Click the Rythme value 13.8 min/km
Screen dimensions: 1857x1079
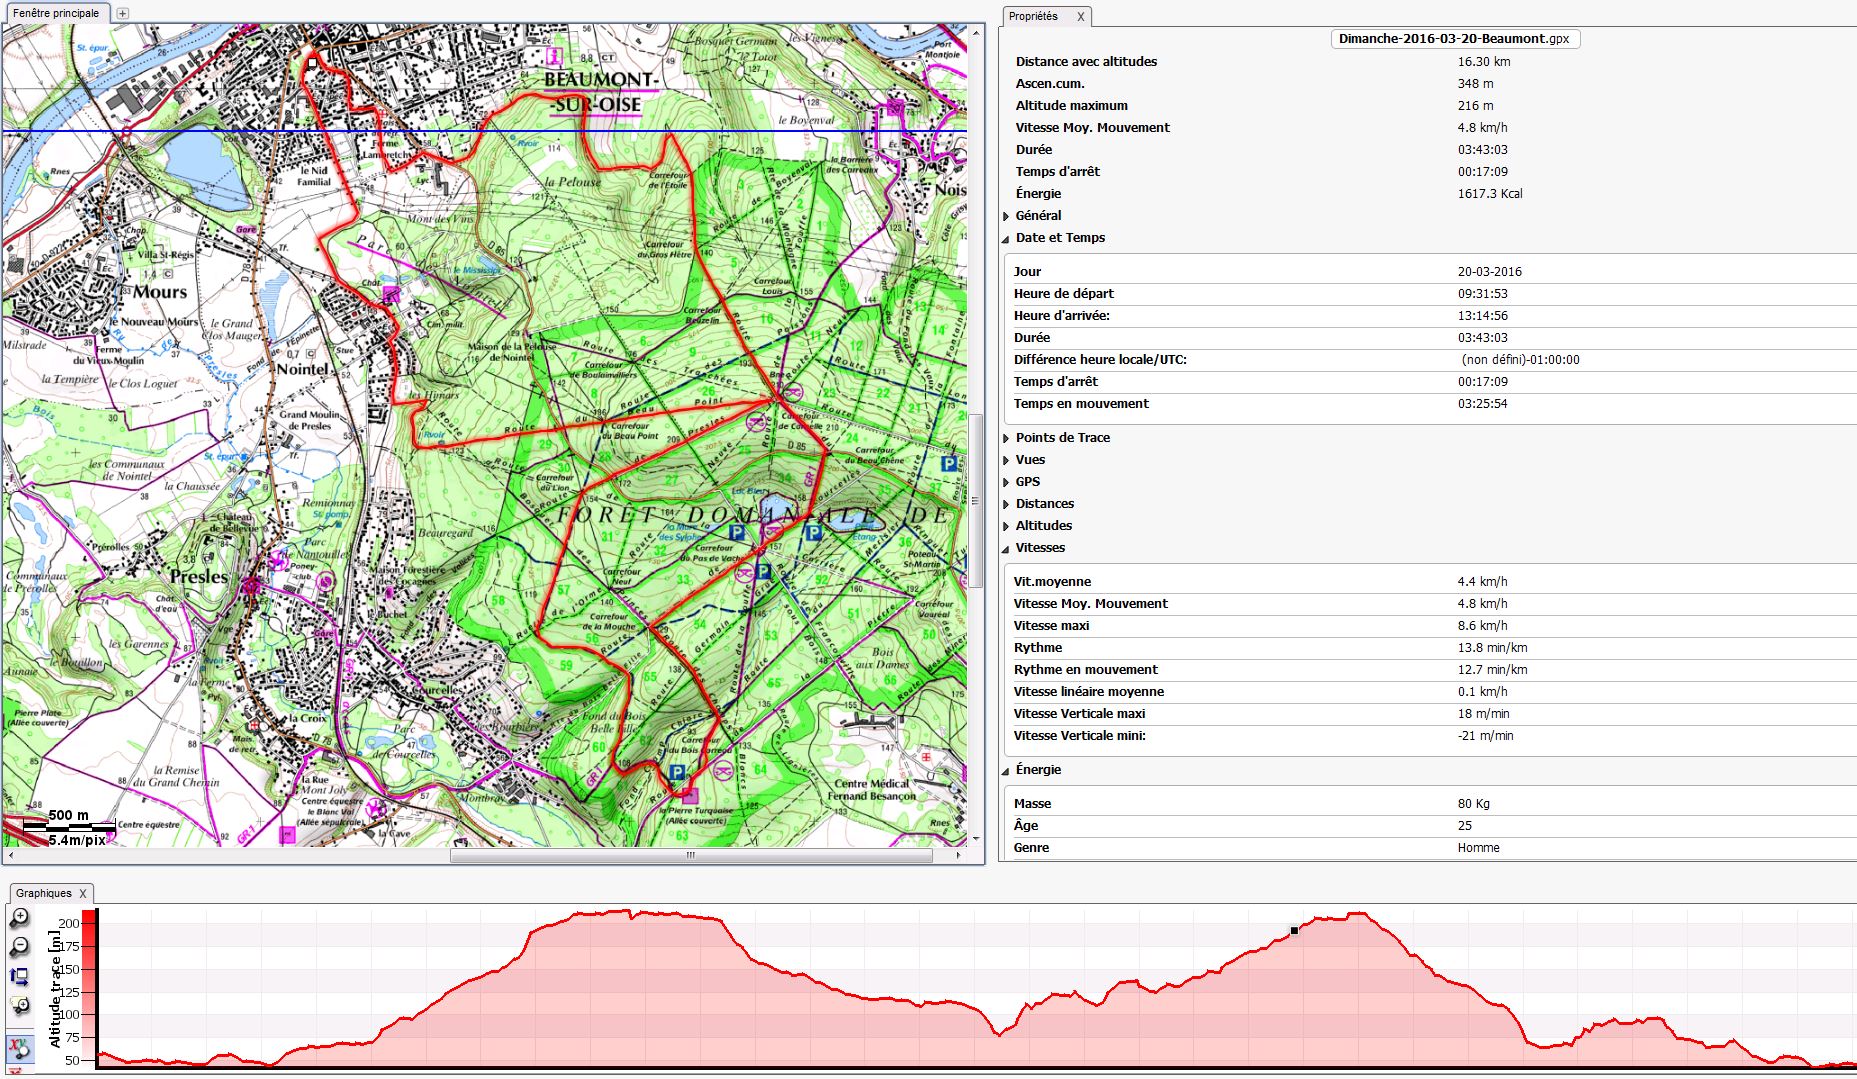(1492, 647)
